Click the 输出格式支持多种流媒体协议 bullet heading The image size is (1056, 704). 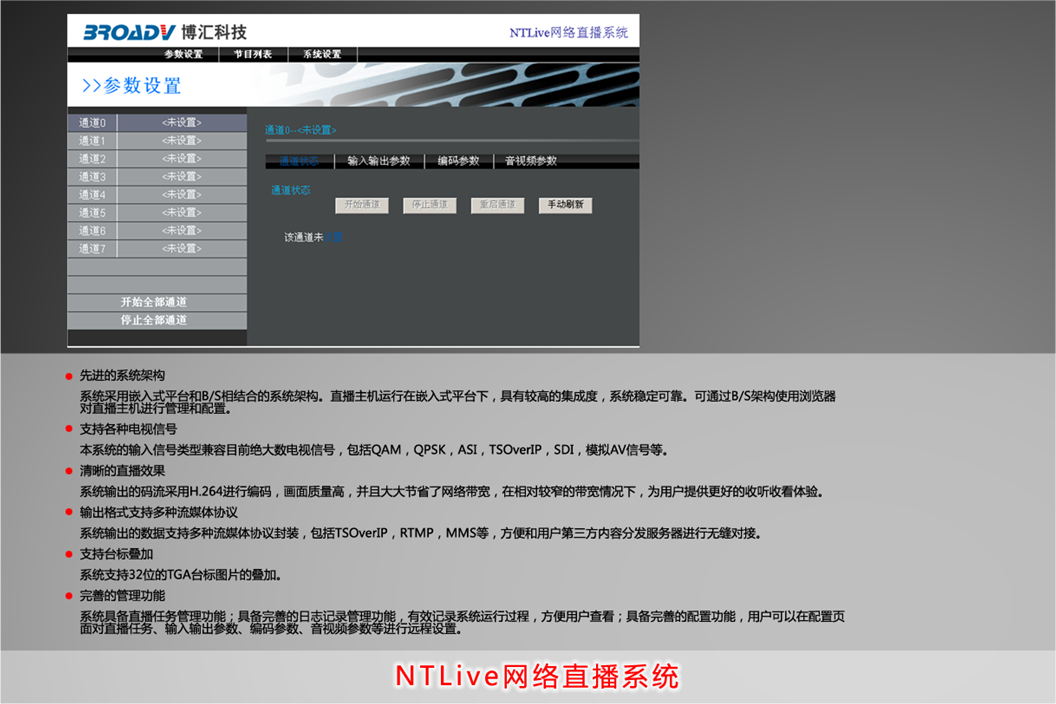(159, 513)
